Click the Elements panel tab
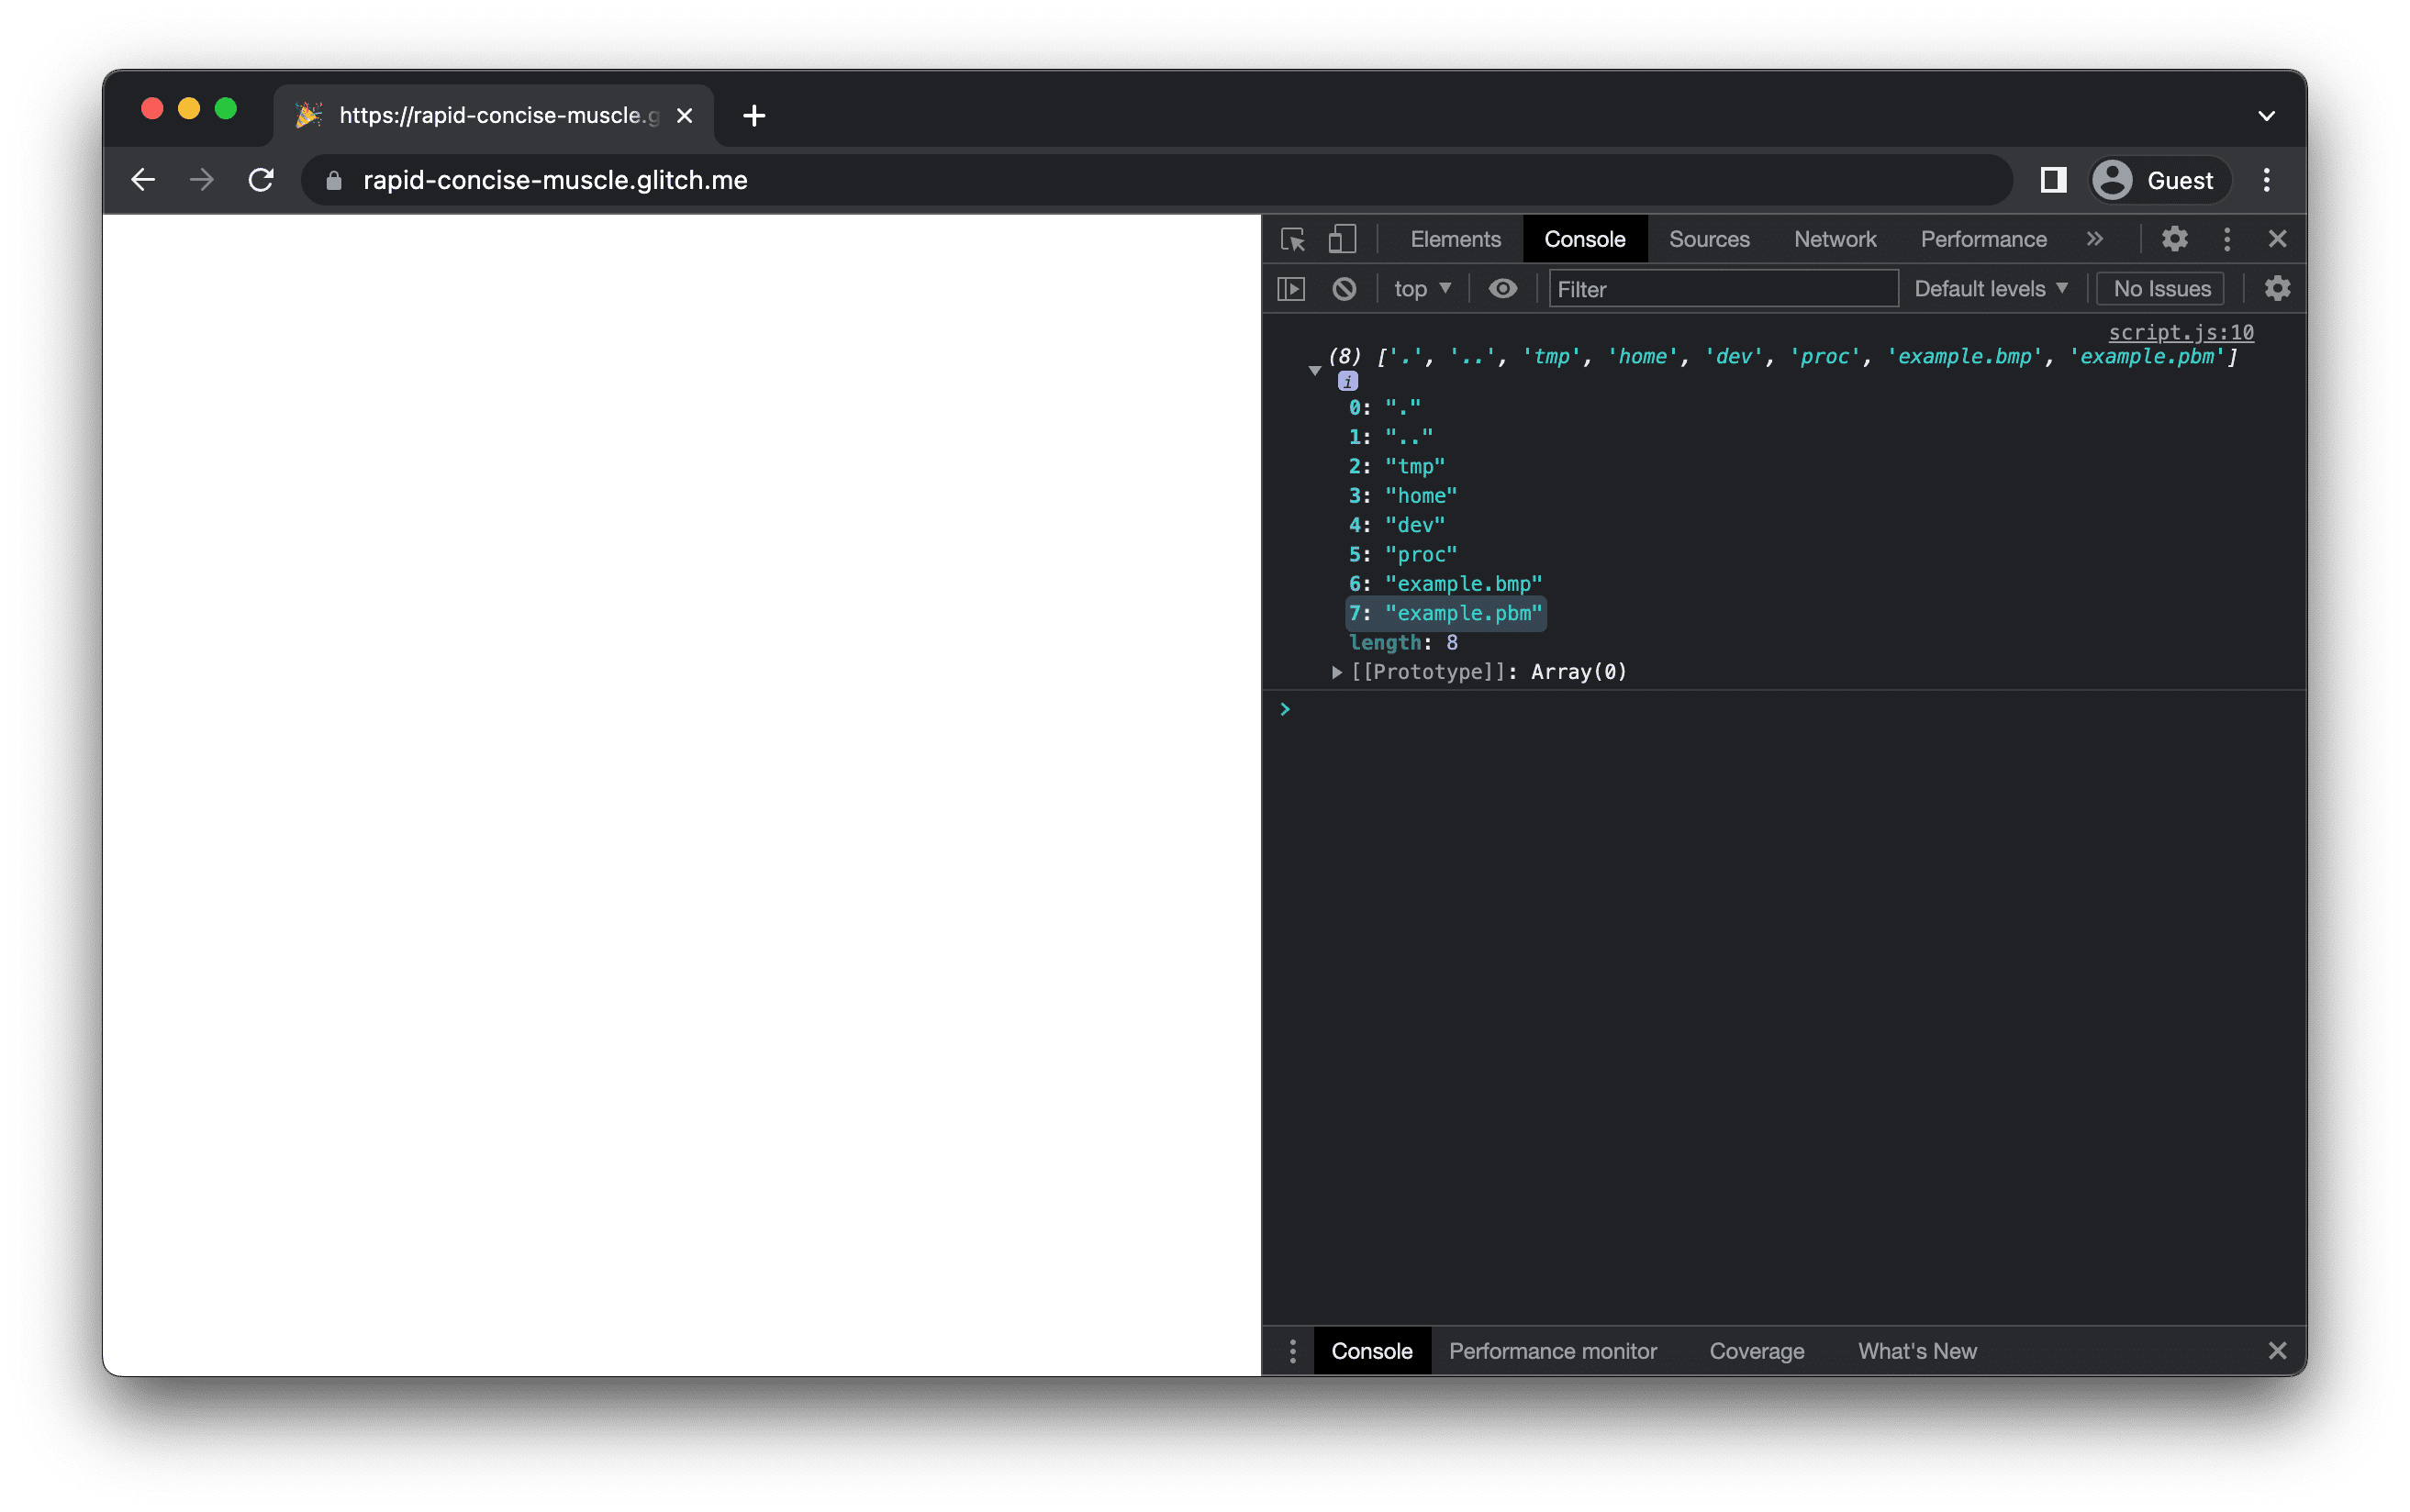 point(1455,239)
